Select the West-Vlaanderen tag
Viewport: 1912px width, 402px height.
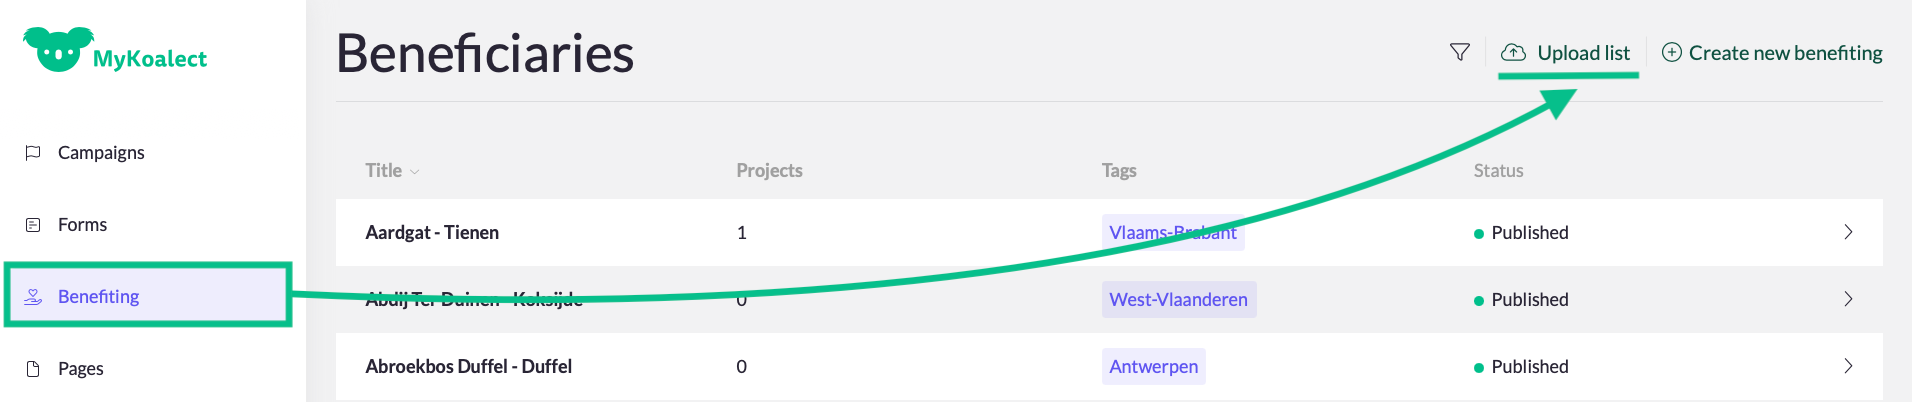tap(1178, 299)
